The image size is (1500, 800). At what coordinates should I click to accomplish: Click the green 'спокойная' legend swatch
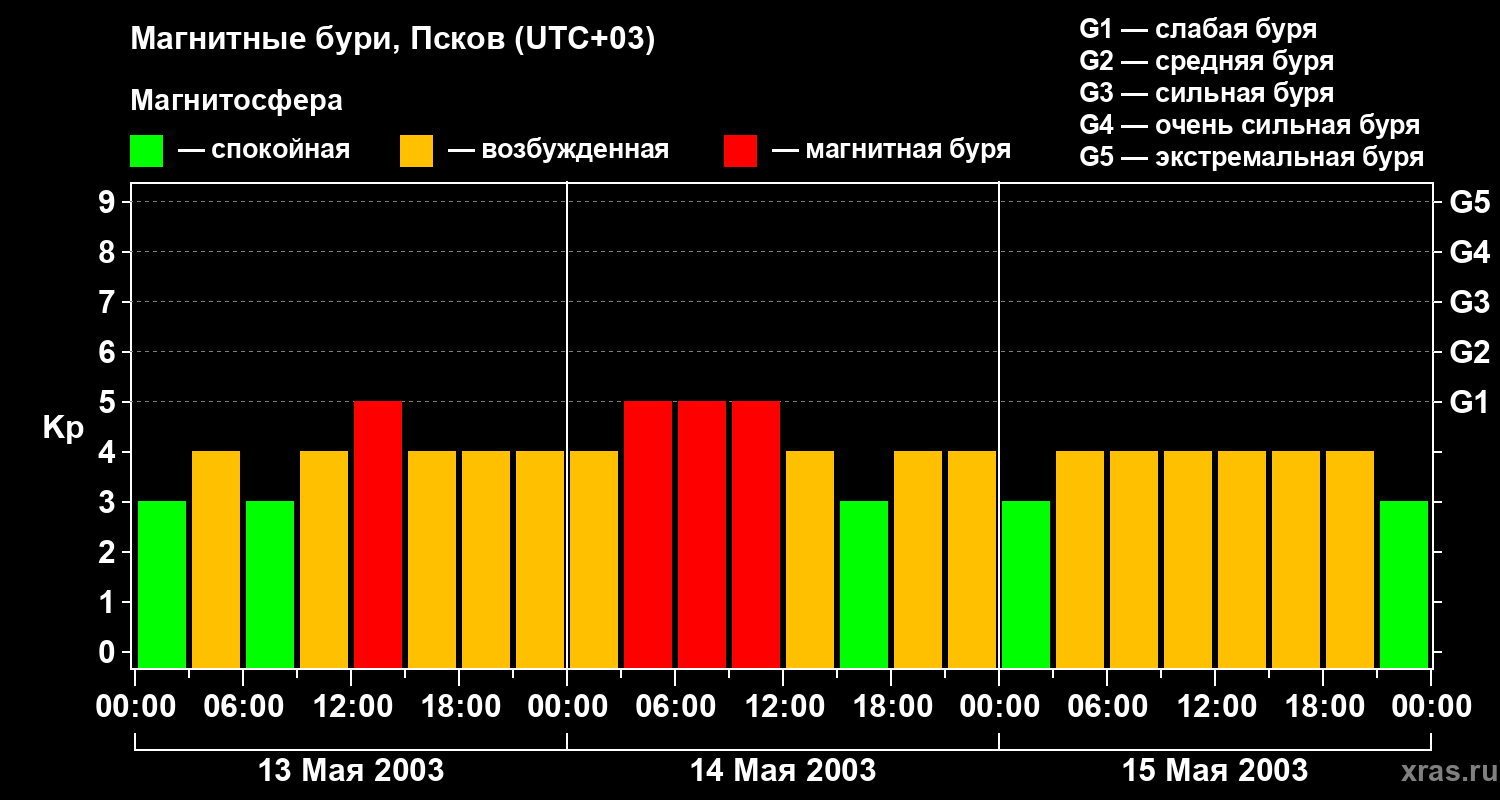(x=146, y=151)
